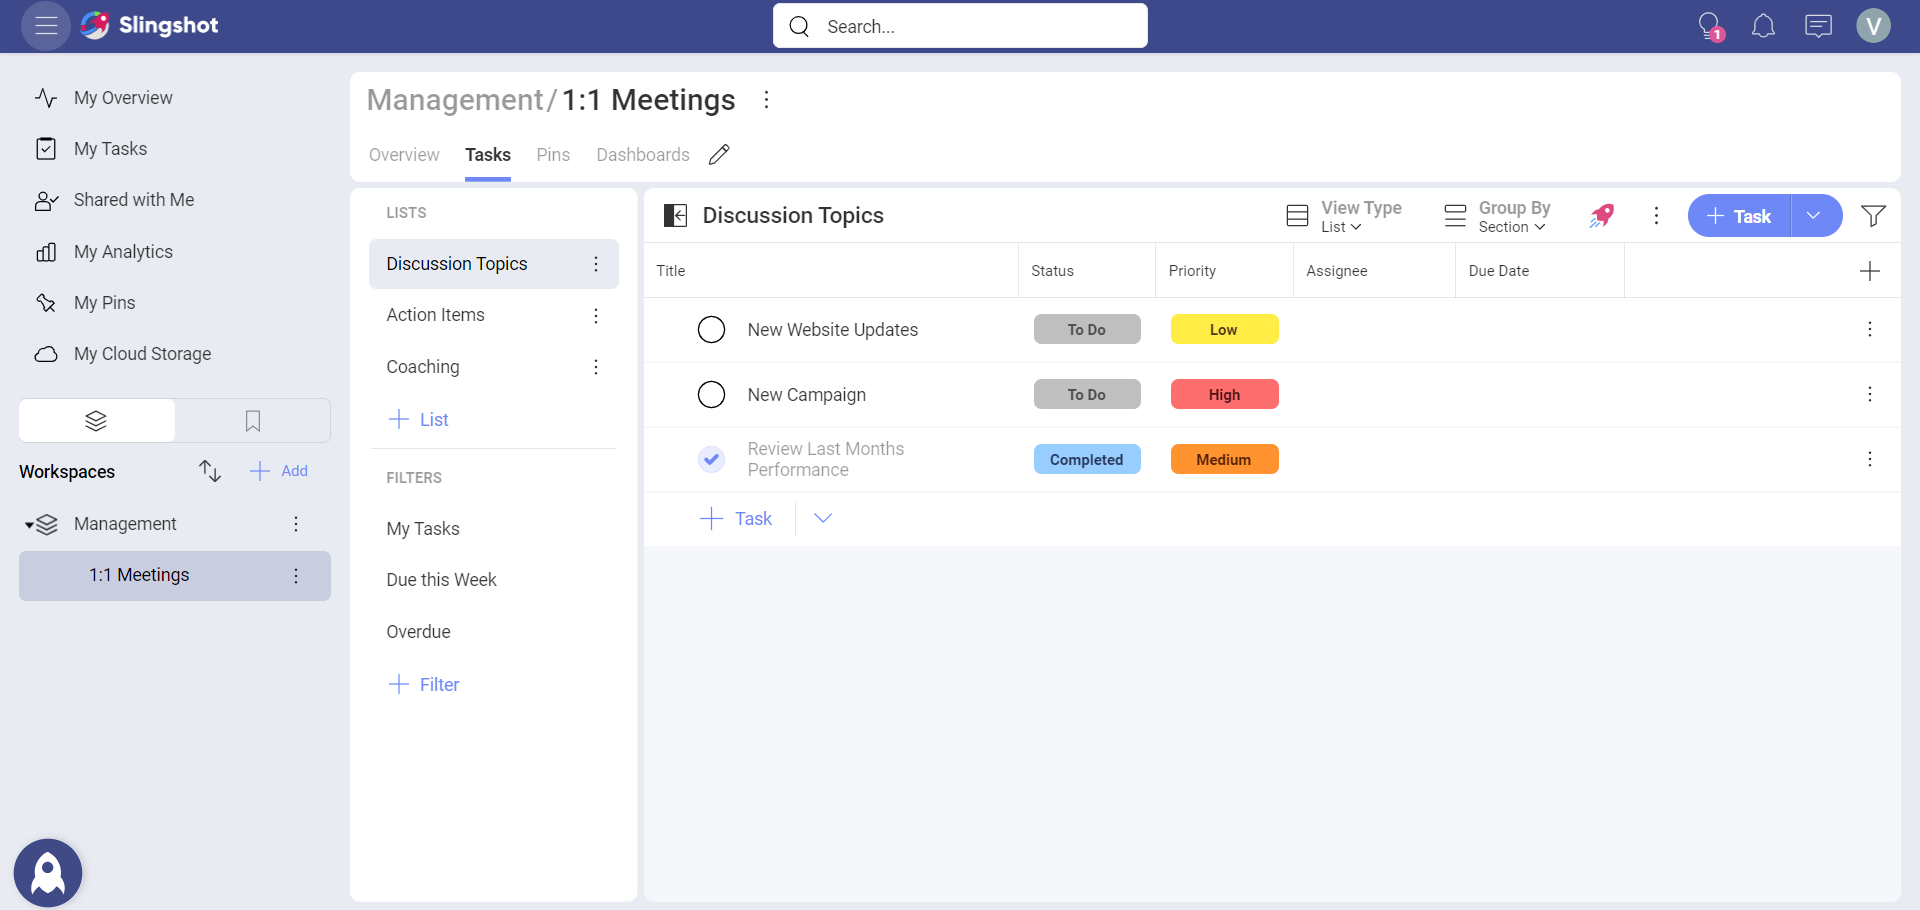Open the chat messages icon
The image size is (1920, 910).
(x=1818, y=26)
